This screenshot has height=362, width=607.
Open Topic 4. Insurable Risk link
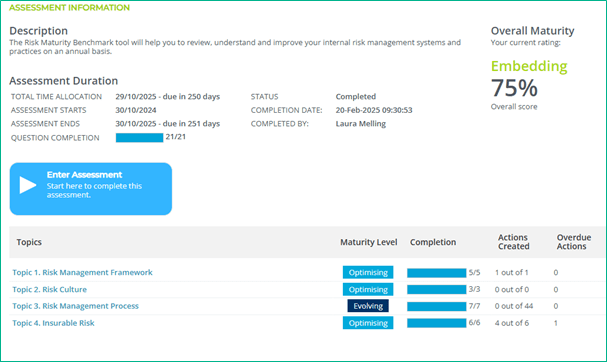point(53,323)
